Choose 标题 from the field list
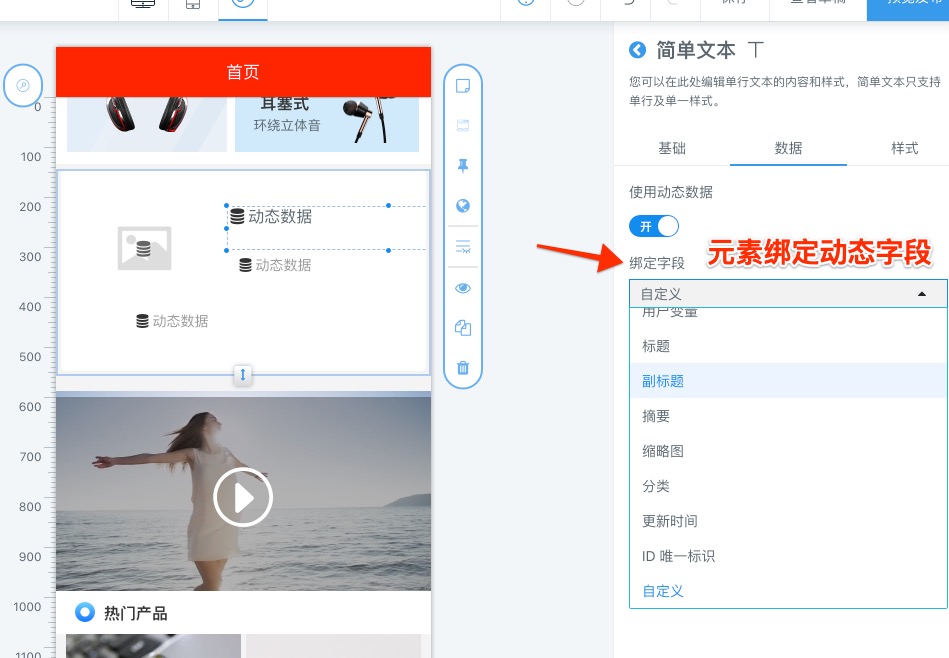The height and width of the screenshot is (658, 949). pyautogui.click(x=789, y=346)
